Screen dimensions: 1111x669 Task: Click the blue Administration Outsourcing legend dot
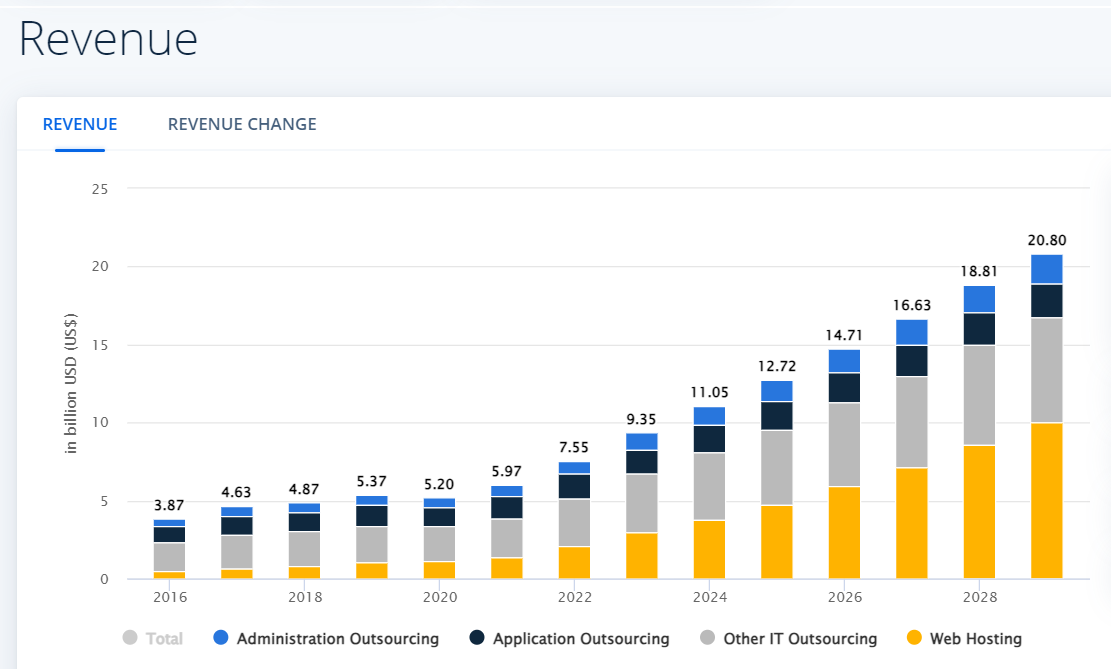(x=221, y=637)
